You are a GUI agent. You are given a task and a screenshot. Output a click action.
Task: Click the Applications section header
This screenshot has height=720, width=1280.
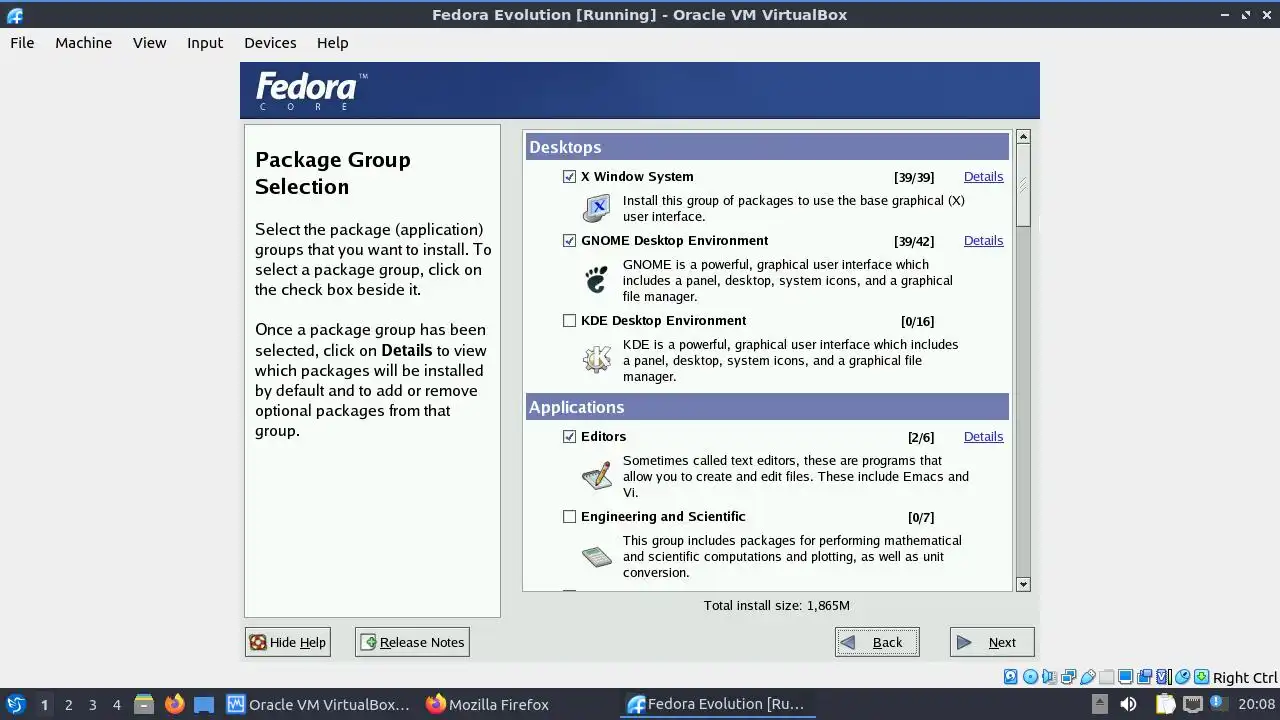click(767, 407)
